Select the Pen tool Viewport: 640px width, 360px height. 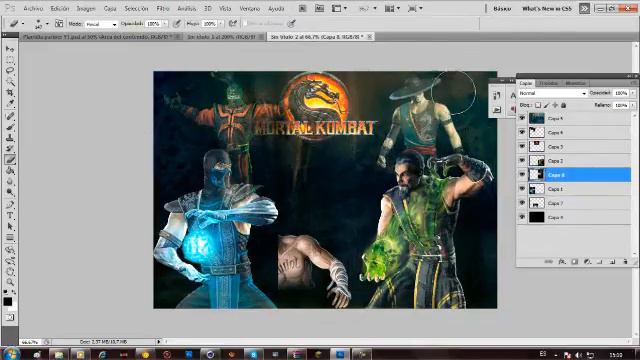tap(10, 204)
